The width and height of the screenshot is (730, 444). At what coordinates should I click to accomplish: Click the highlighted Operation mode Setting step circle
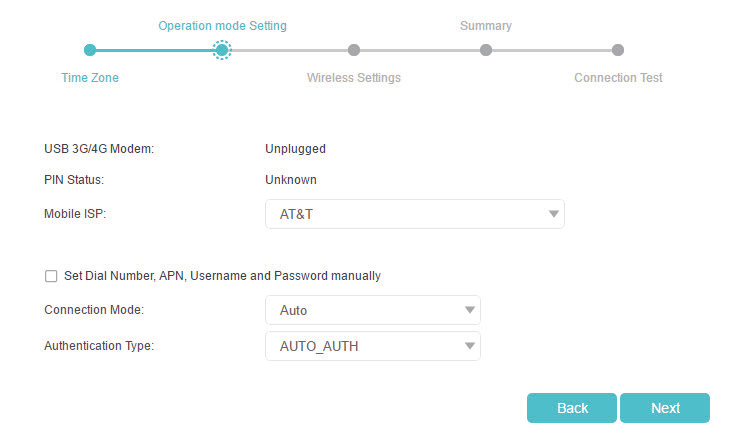[x=222, y=50]
